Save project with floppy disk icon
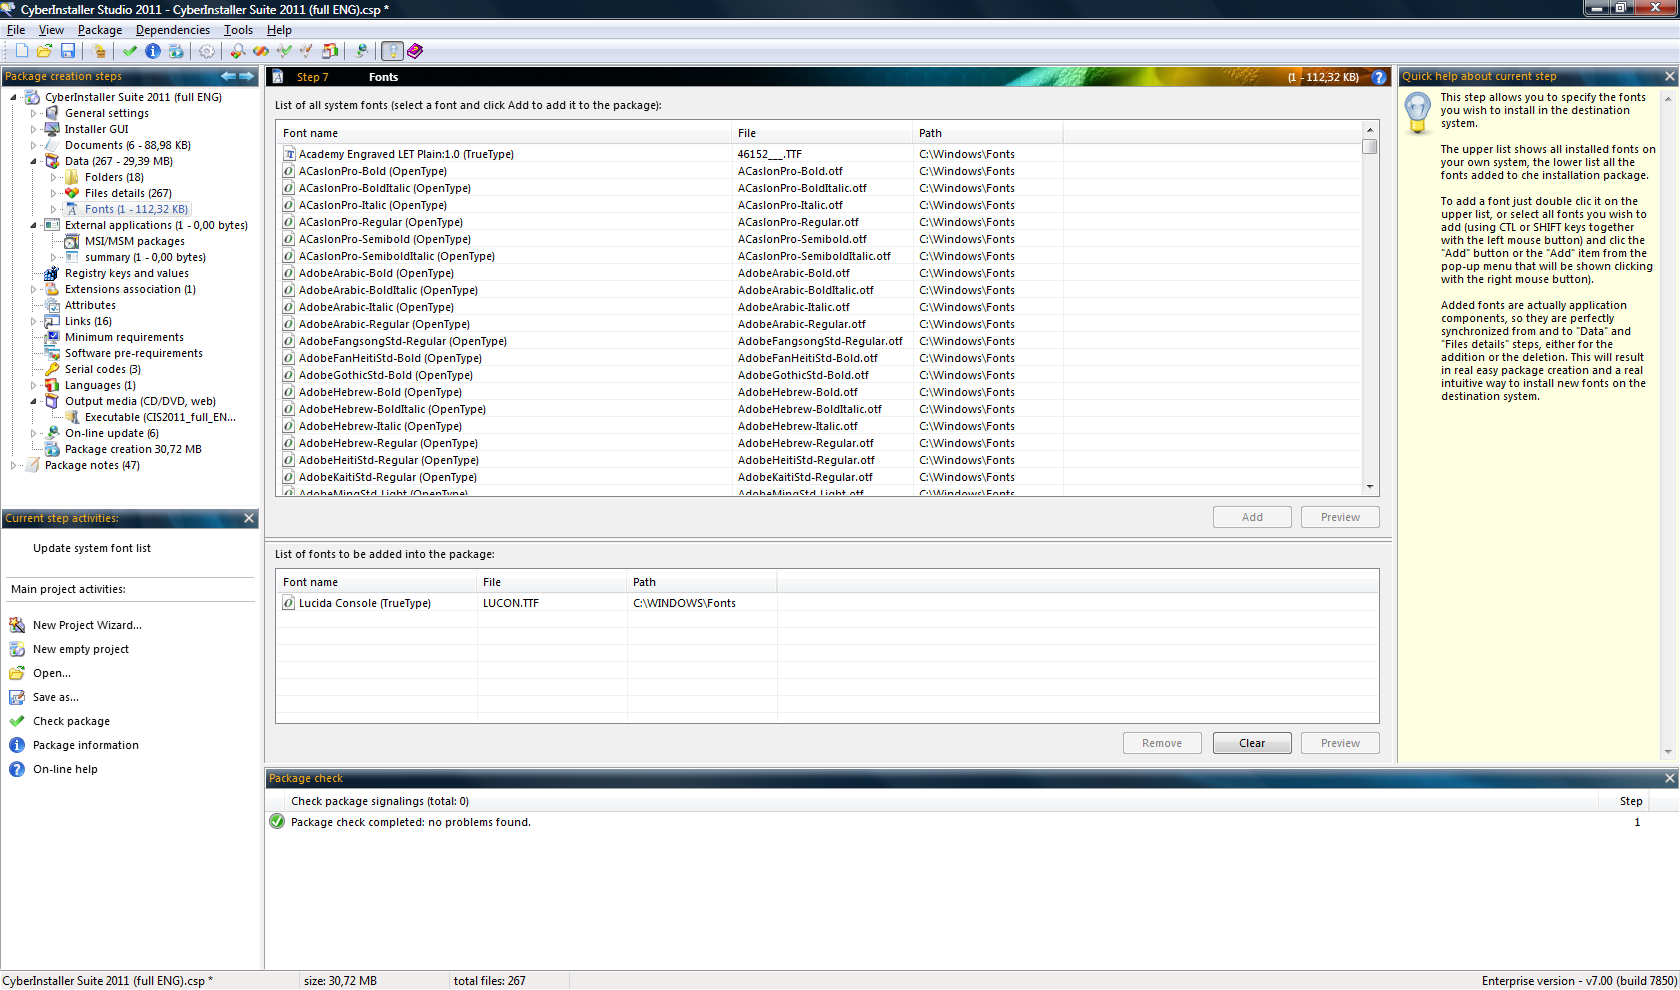 point(68,51)
